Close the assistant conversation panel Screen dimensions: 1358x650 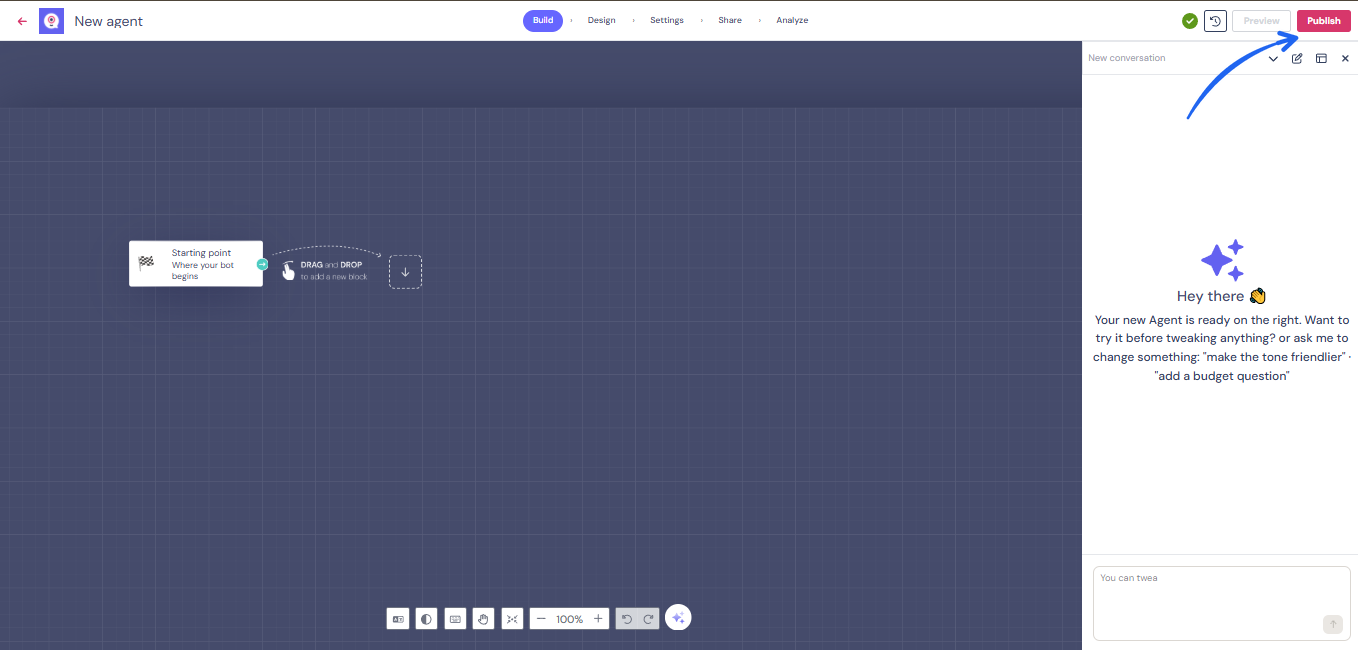1345,58
